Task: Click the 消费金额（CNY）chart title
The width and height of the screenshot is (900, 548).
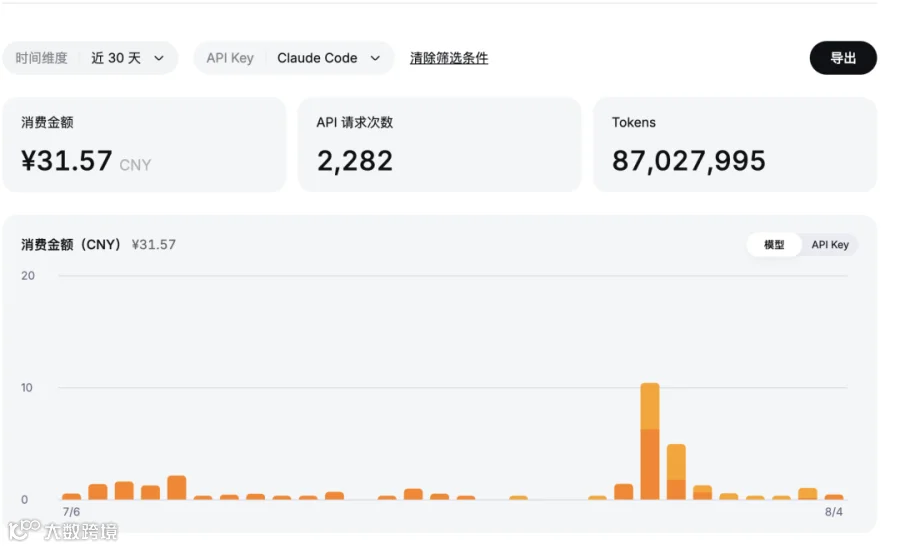Action: 71,245
